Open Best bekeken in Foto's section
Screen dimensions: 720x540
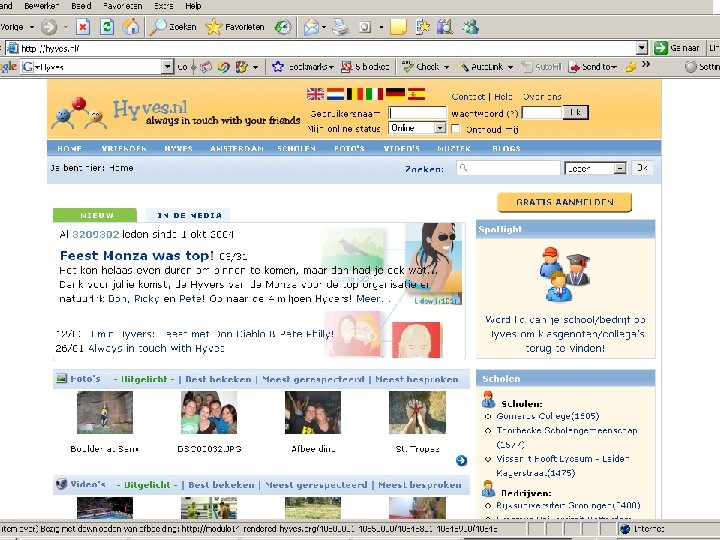(218, 379)
